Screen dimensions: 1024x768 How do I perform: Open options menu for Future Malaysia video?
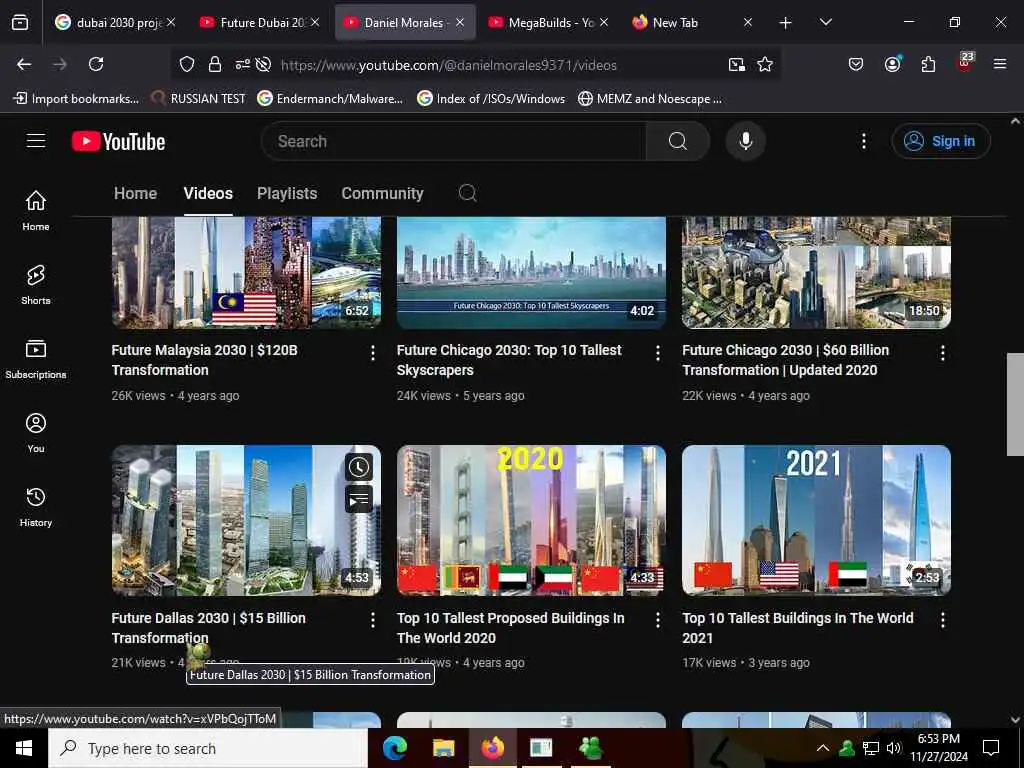click(373, 353)
